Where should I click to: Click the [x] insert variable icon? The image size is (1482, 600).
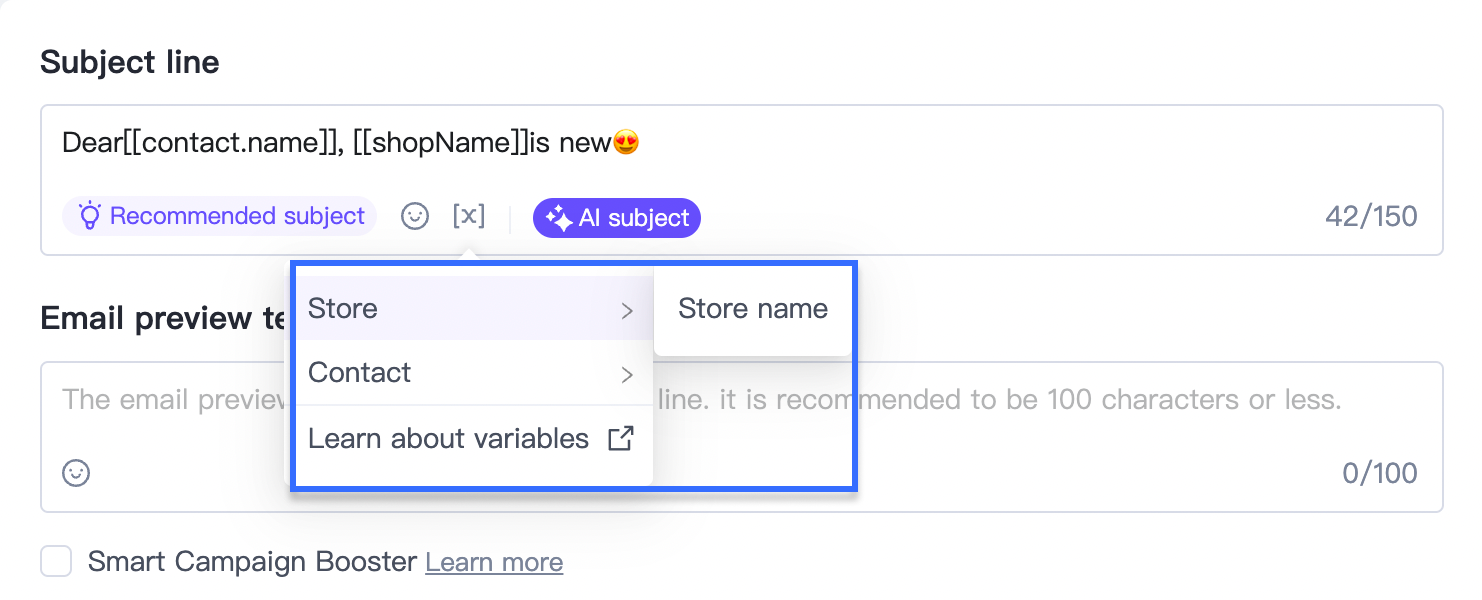469,216
